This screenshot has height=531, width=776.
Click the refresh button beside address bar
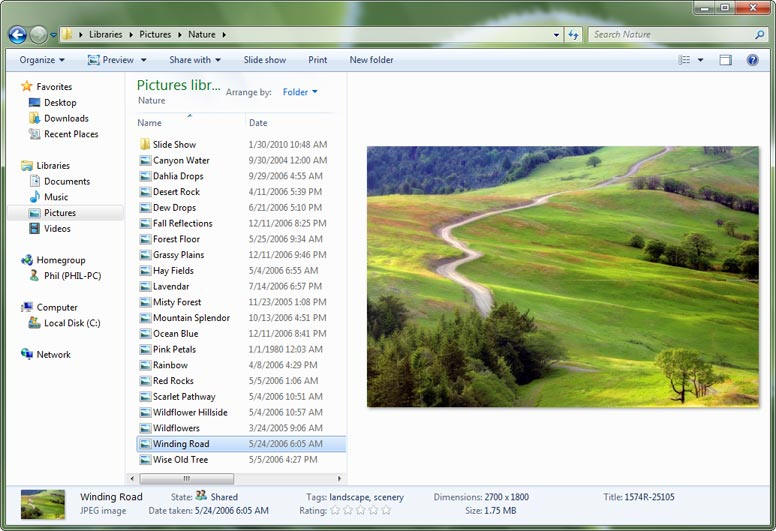573,35
